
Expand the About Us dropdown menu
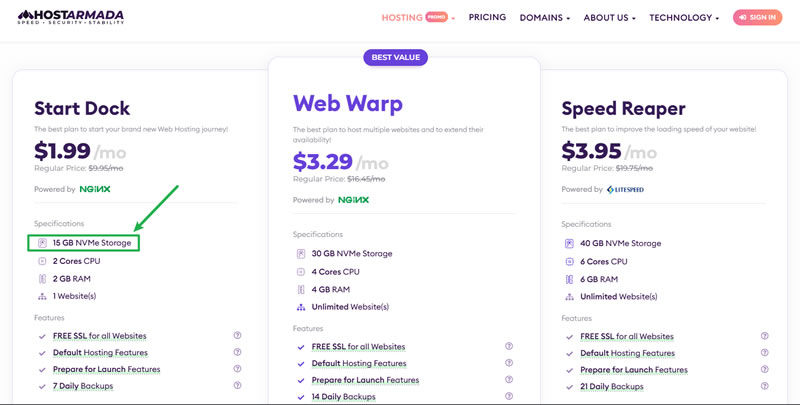pyautogui.click(x=609, y=17)
